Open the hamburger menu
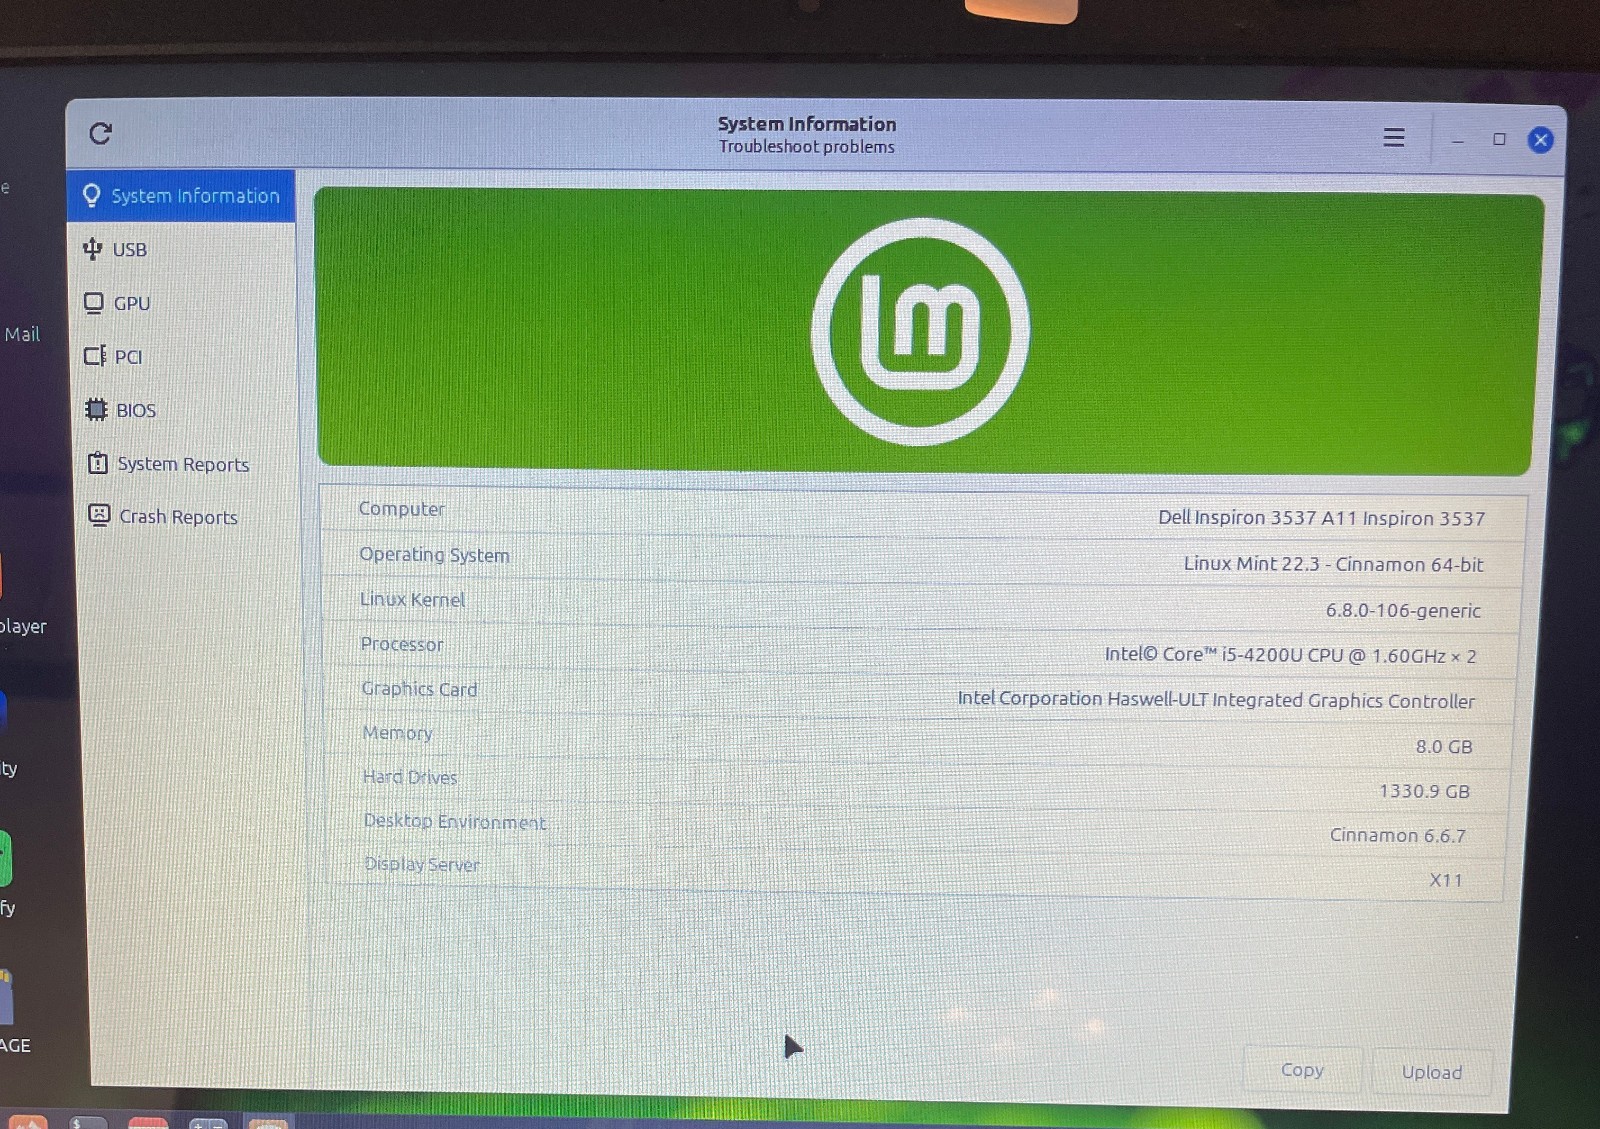The image size is (1600, 1129). point(1393,137)
